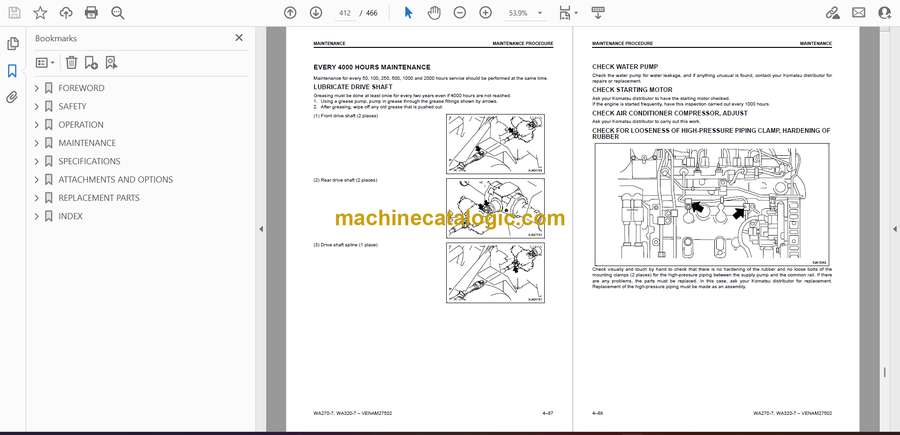Choose the selection arrow tool
Viewport: 900px width, 435px height.
(408, 13)
